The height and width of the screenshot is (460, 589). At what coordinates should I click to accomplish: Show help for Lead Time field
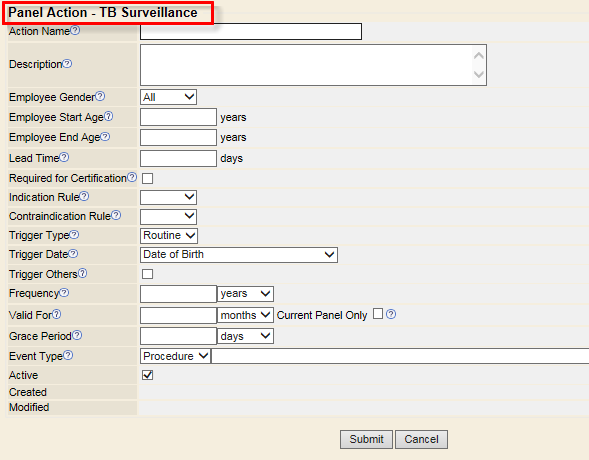click(64, 157)
